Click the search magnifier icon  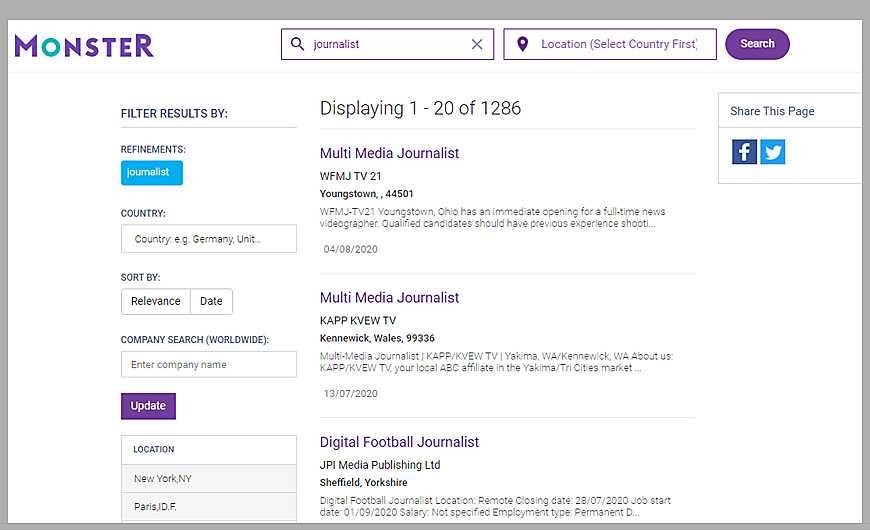297,44
